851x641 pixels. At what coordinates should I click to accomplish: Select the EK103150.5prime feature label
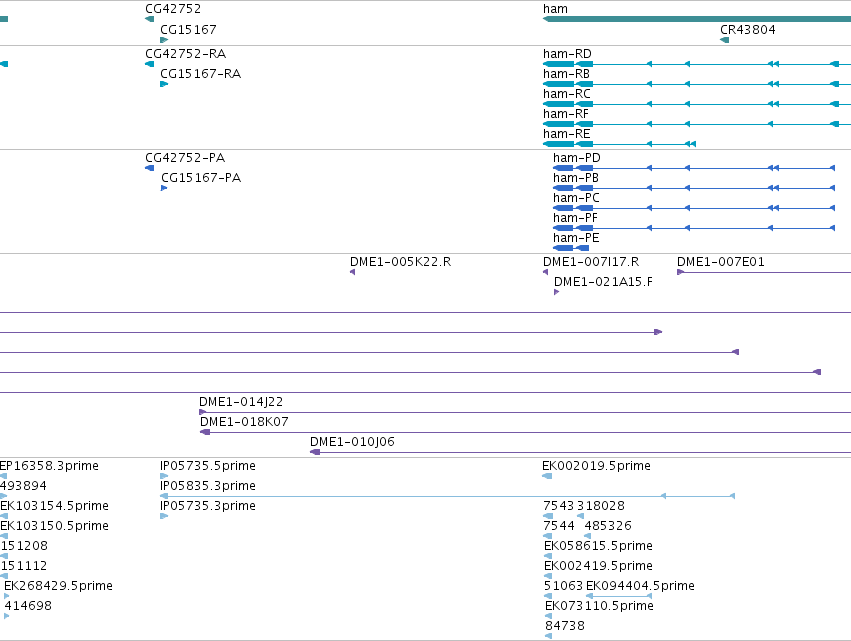point(55,526)
